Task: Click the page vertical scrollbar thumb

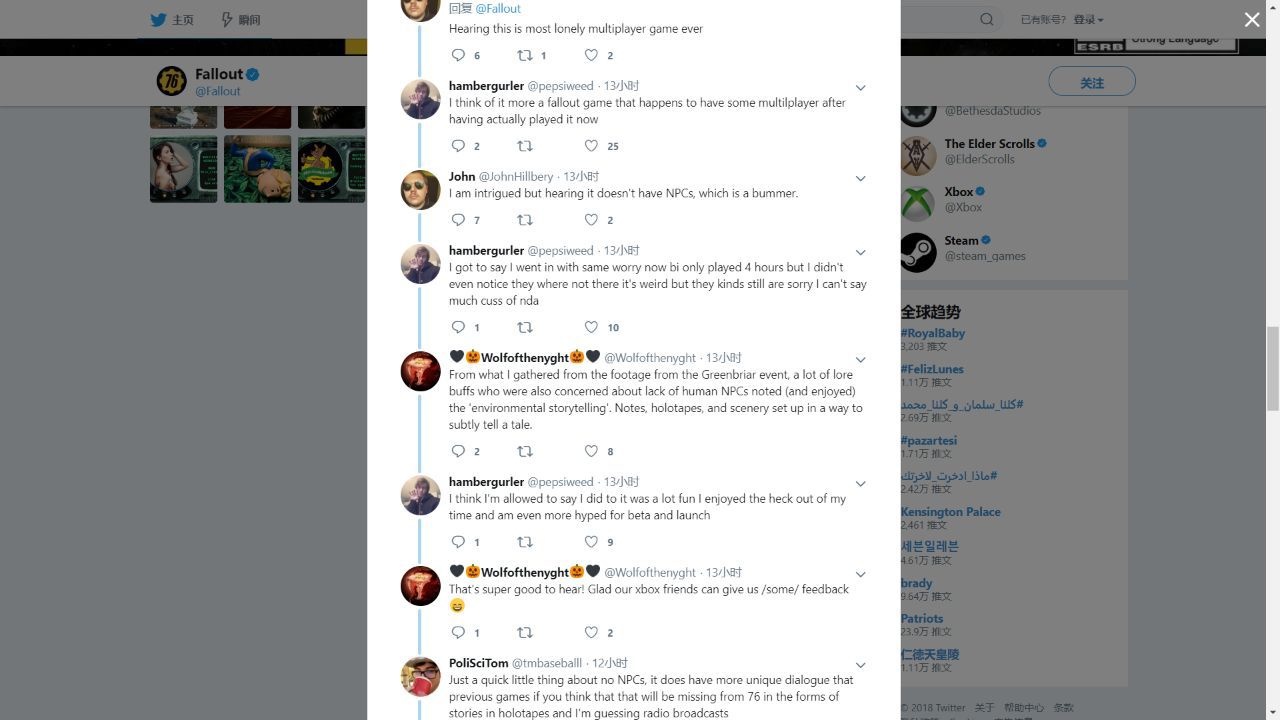Action: [x=1273, y=368]
